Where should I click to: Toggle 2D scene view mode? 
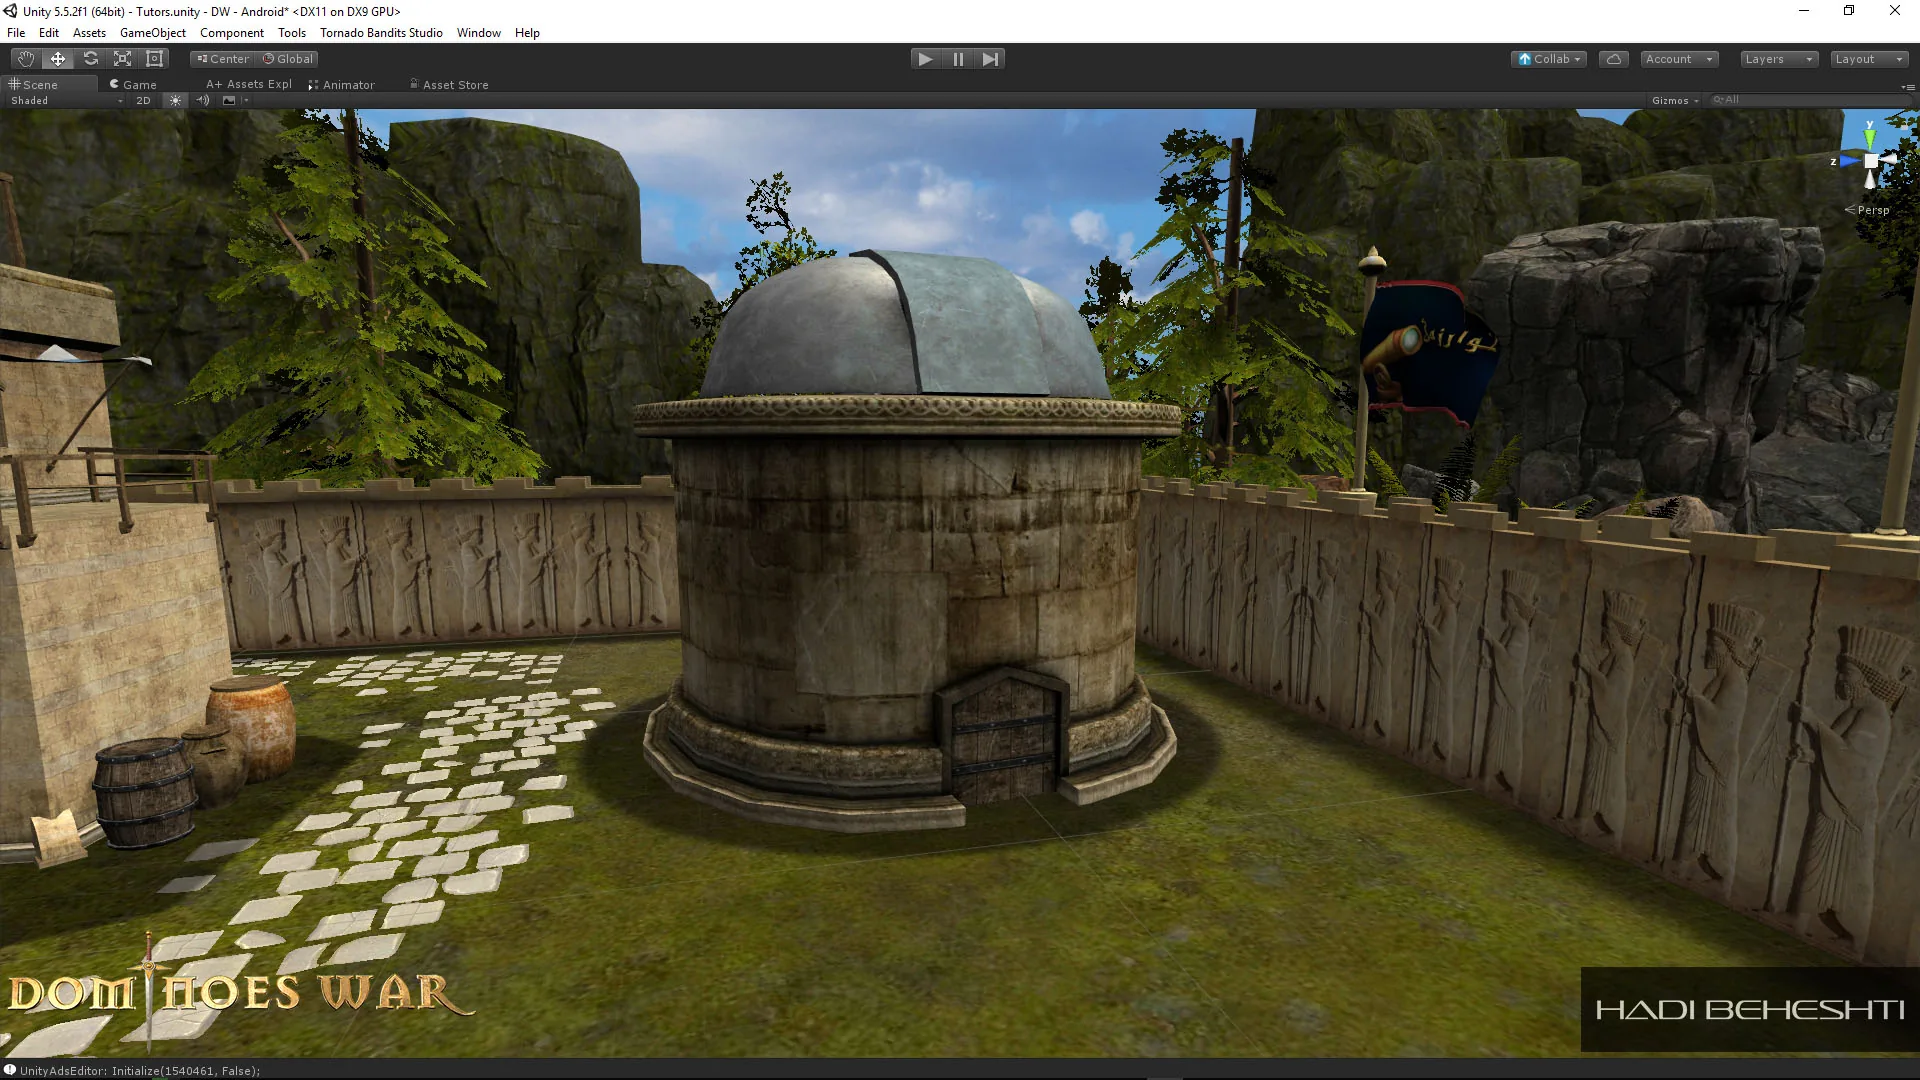[x=143, y=100]
